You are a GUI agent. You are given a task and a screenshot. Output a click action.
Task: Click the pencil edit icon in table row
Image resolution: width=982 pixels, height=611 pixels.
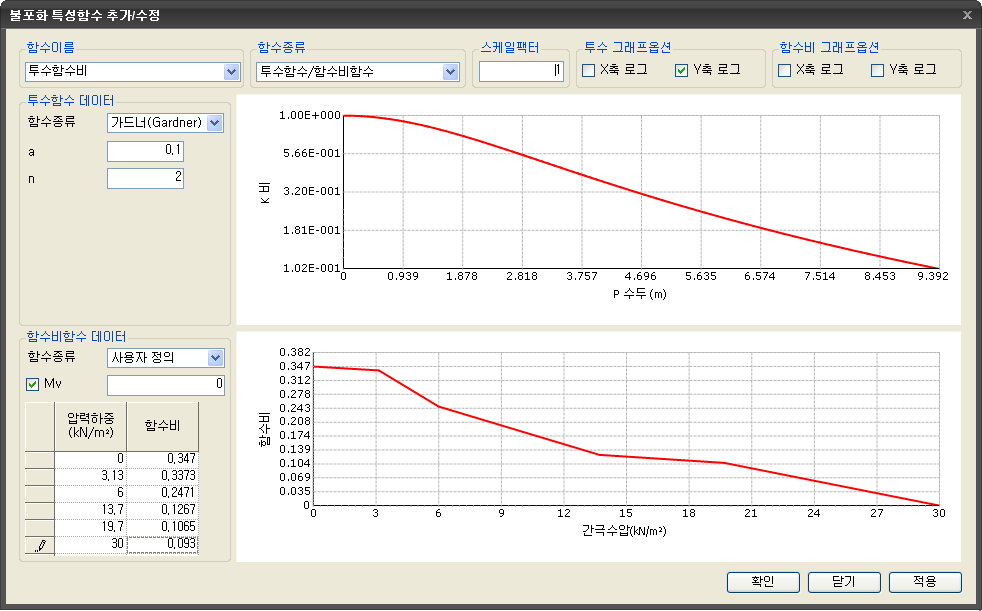tap(40, 545)
